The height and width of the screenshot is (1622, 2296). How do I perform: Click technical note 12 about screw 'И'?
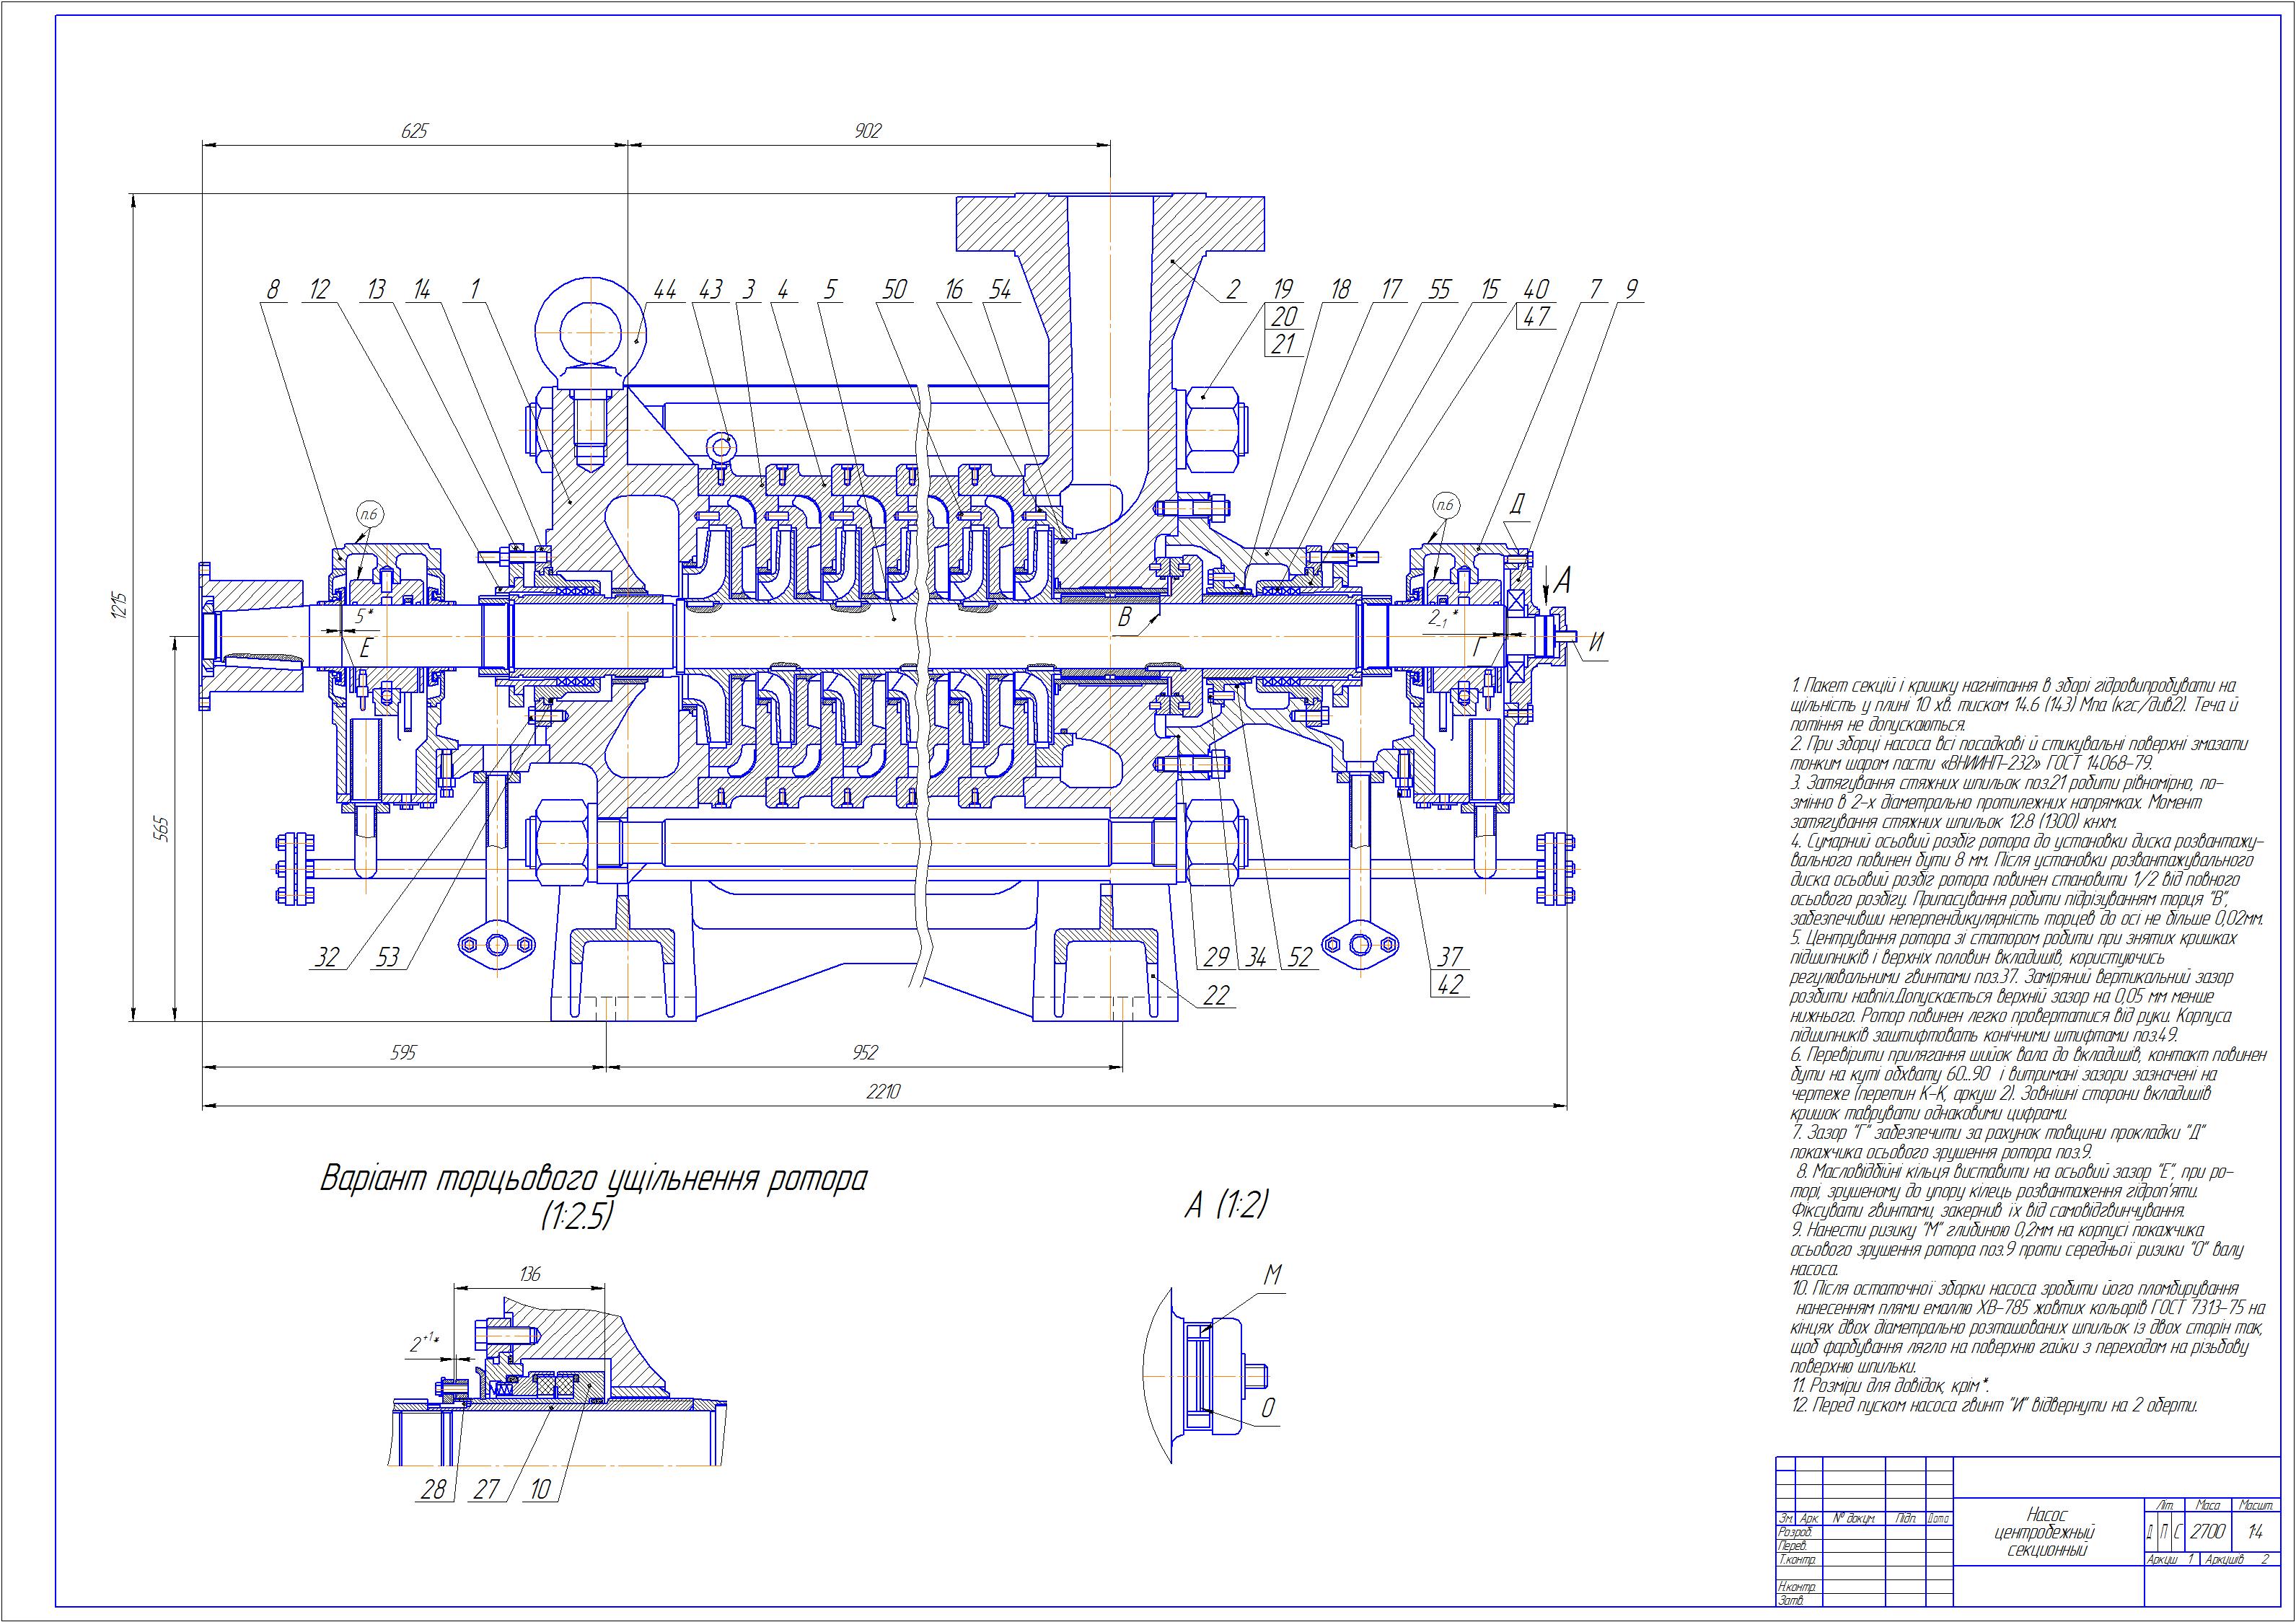coord(1995,1405)
